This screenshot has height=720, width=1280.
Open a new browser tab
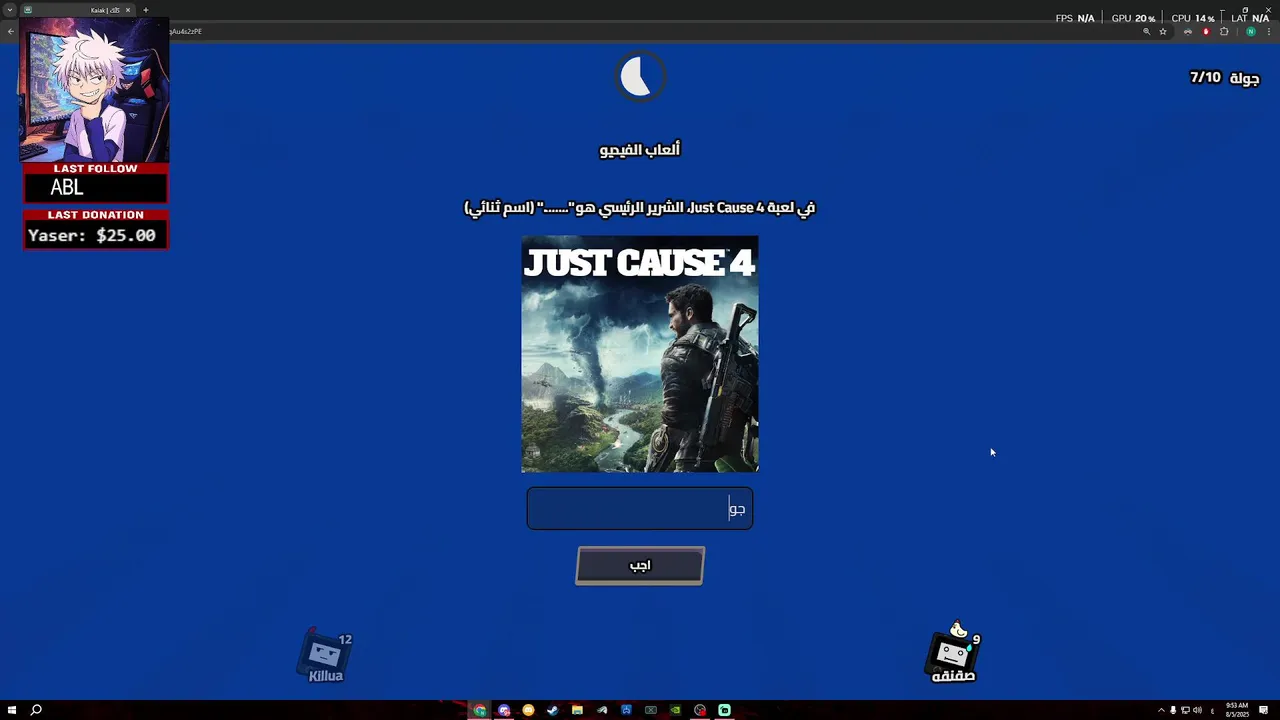[145, 10]
